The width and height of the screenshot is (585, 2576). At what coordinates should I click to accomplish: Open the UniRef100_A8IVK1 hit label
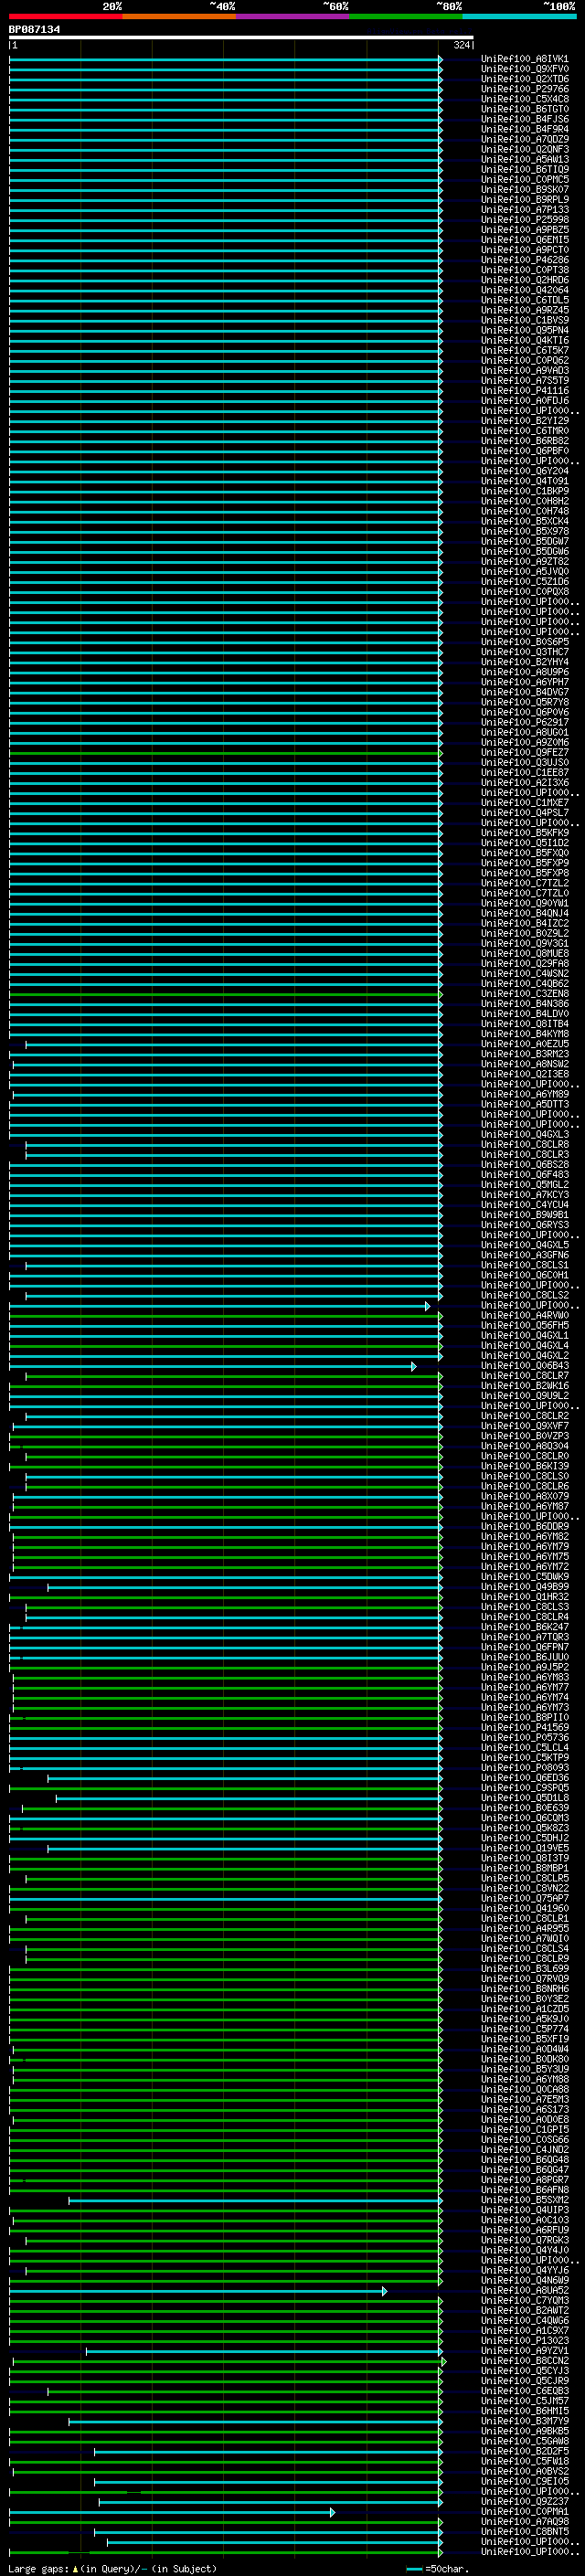(524, 59)
